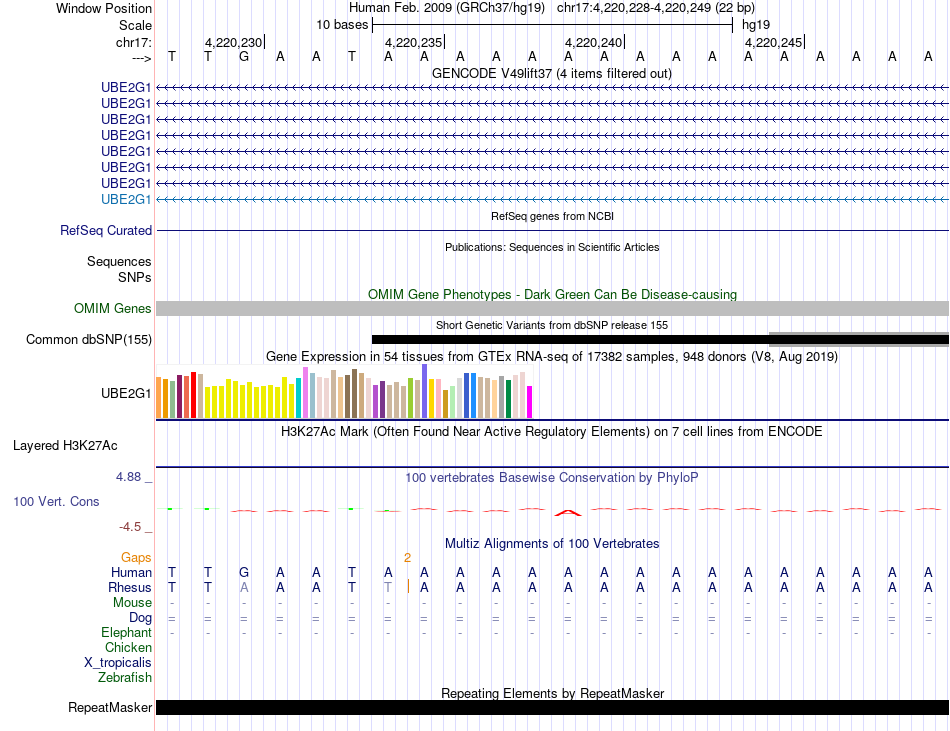Screen dimensions: 950x731
Task: Click the 4,220,240 ruler position marker
Action: pos(593,42)
